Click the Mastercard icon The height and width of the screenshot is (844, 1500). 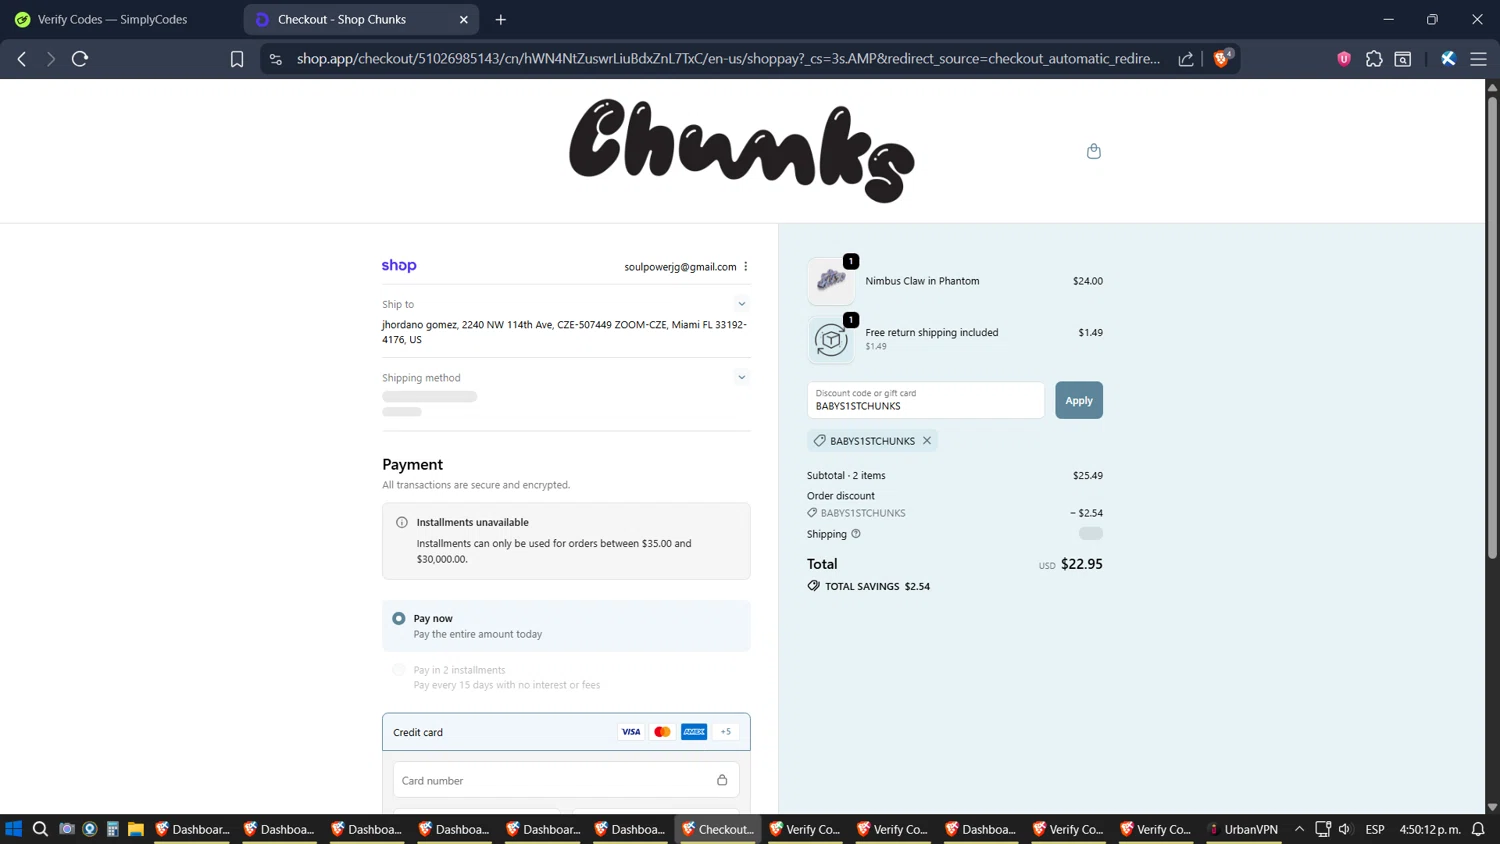coord(662,732)
